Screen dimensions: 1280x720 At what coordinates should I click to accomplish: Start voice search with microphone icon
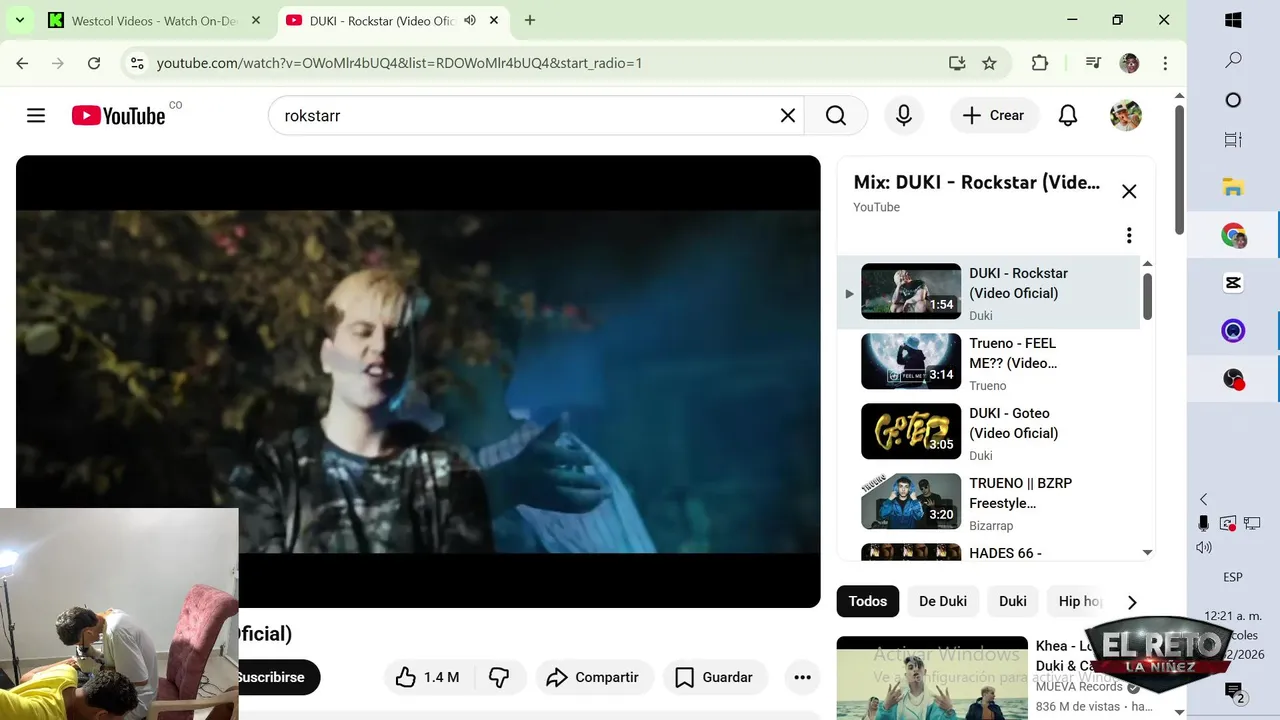[904, 116]
